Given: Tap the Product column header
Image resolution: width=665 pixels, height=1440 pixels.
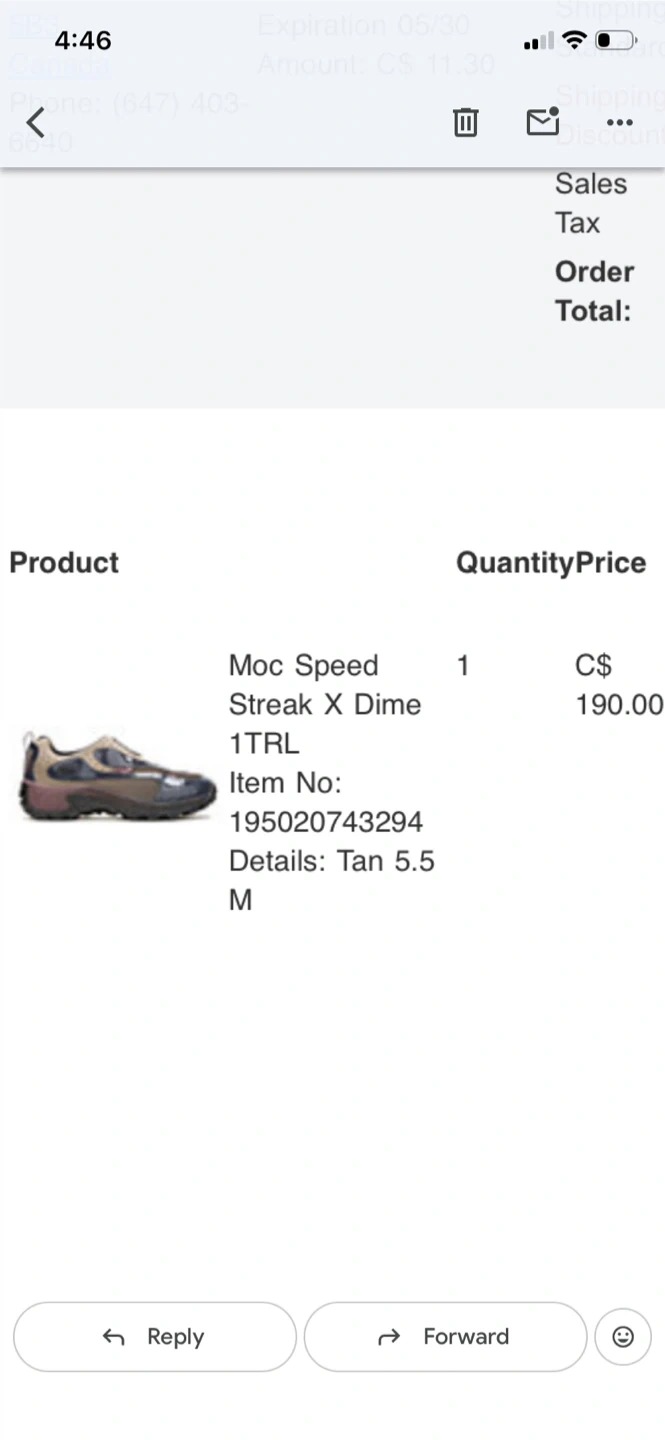Looking at the screenshot, I should pyautogui.click(x=64, y=563).
